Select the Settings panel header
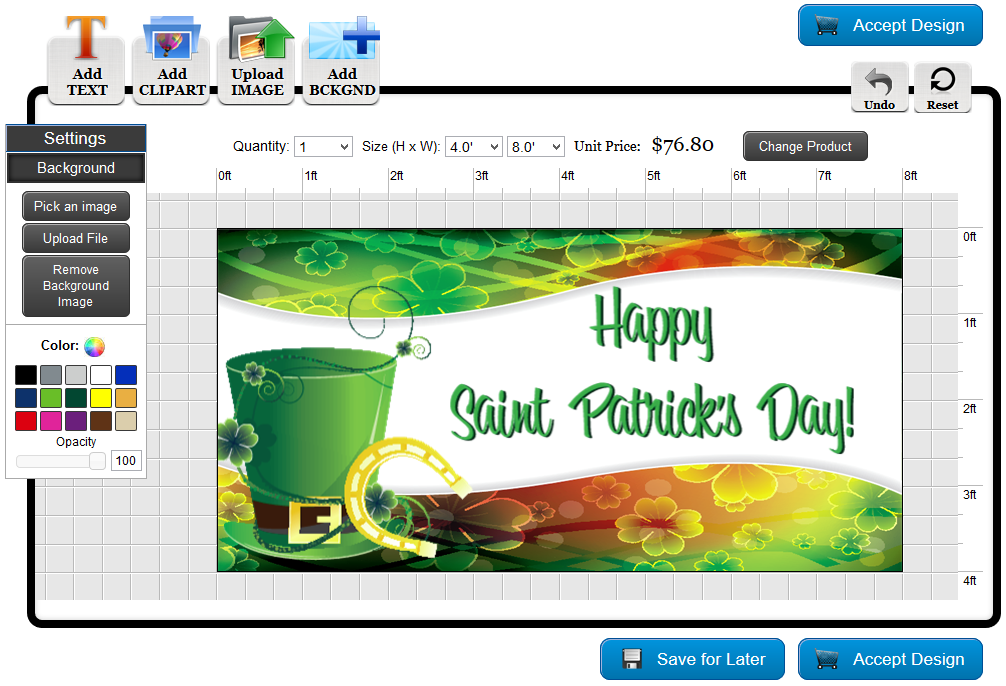 click(76, 138)
